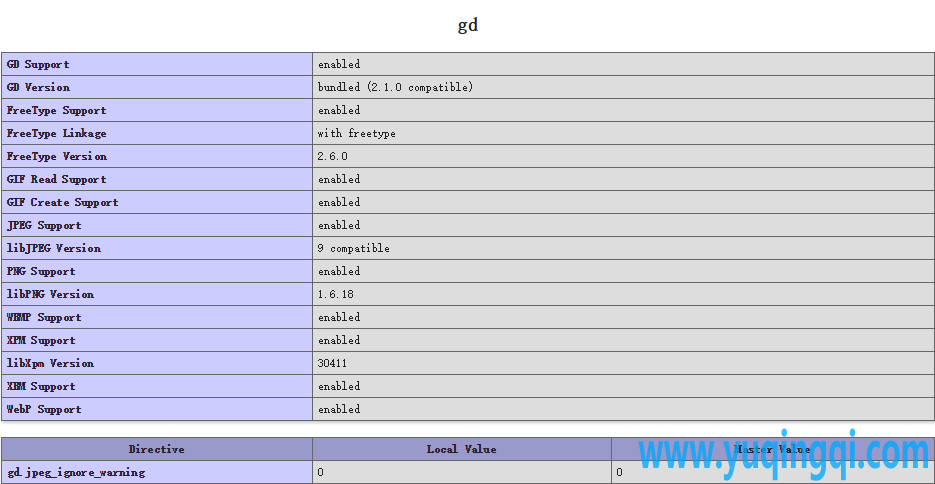The height and width of the screenshot is (484, 935).
Task: Click the Local Value "0" for gd.jpeg_ignore_warning
Action: tap(321, 473)
